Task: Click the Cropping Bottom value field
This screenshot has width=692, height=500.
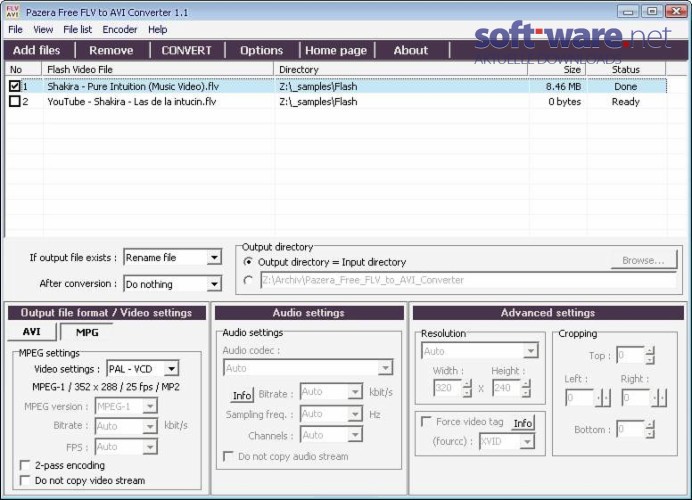Action: [631, 429]
